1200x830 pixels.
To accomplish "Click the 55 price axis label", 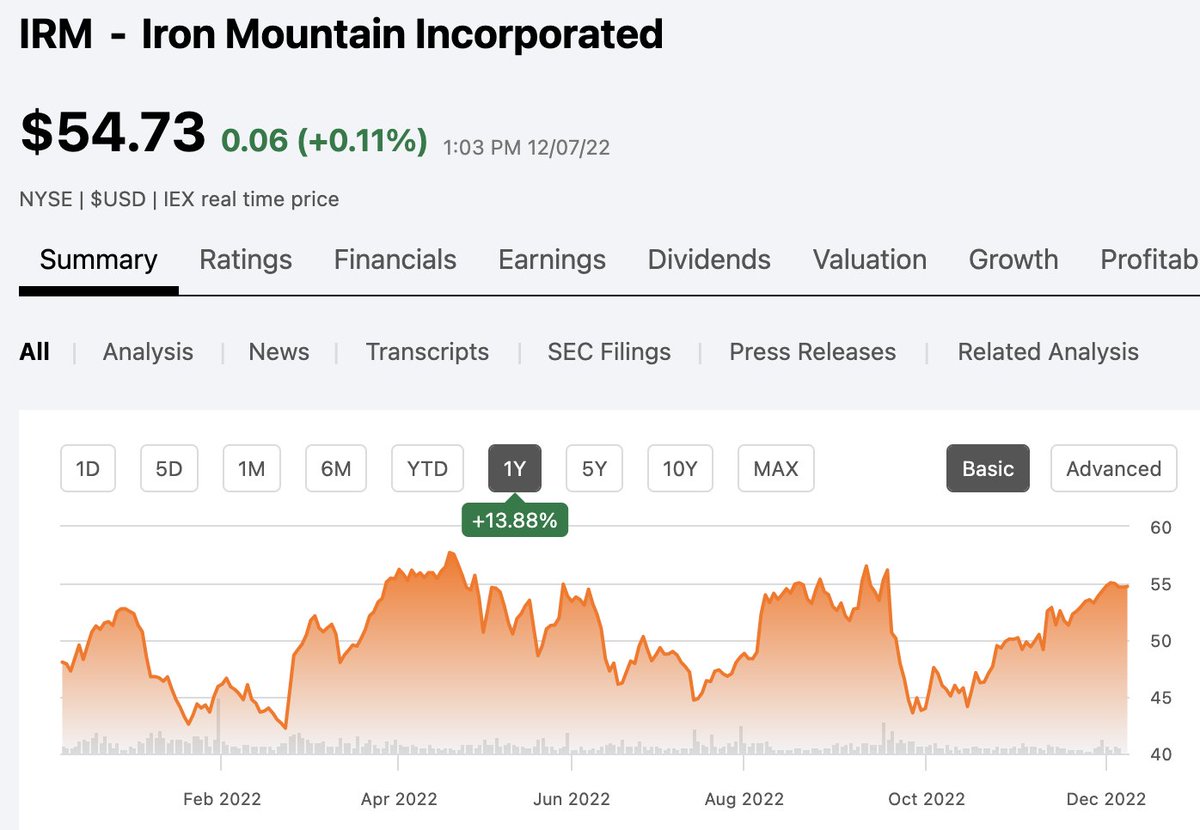I will 1160,583.
